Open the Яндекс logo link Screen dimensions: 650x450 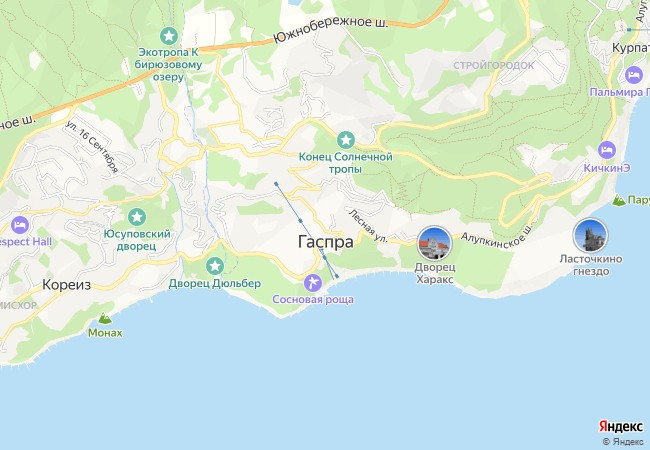coord(621,426)
